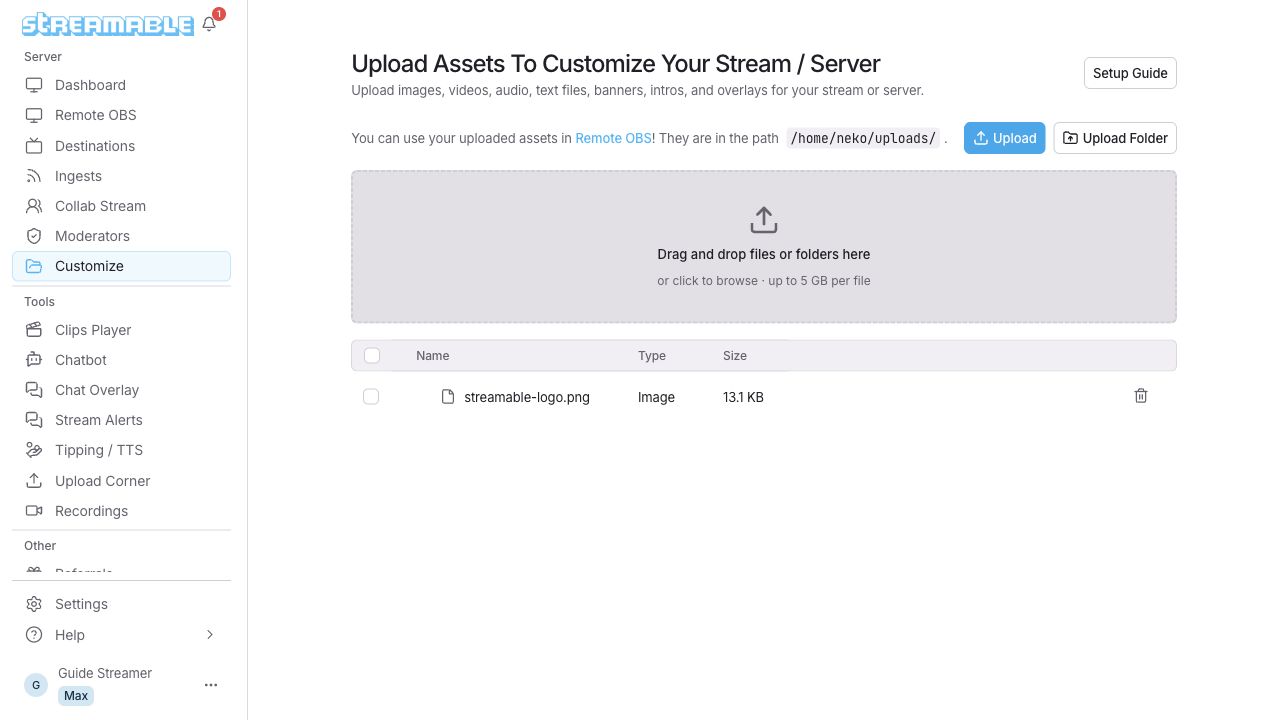Screen dimensions: 1280x720
Task: Open Dashboard in the sidebar
Action: 122,85
